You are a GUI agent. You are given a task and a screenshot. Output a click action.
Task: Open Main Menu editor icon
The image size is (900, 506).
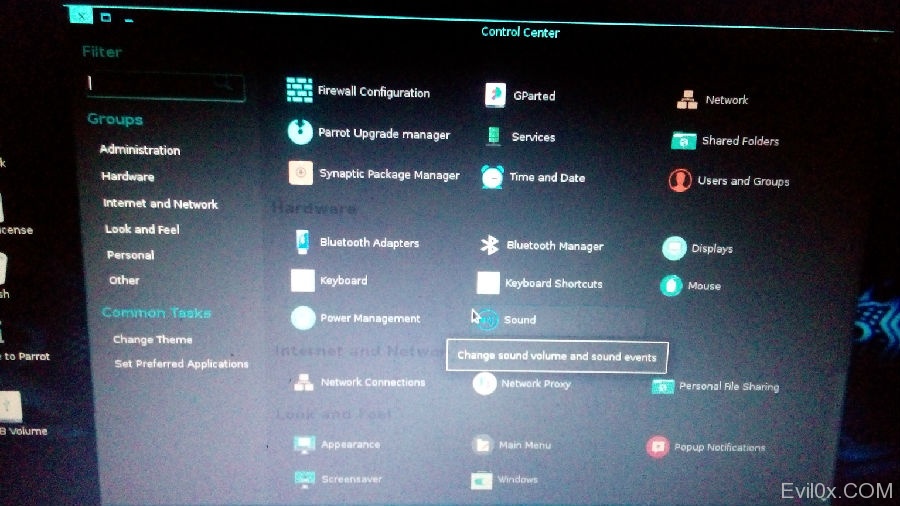[x=483, y=445]
